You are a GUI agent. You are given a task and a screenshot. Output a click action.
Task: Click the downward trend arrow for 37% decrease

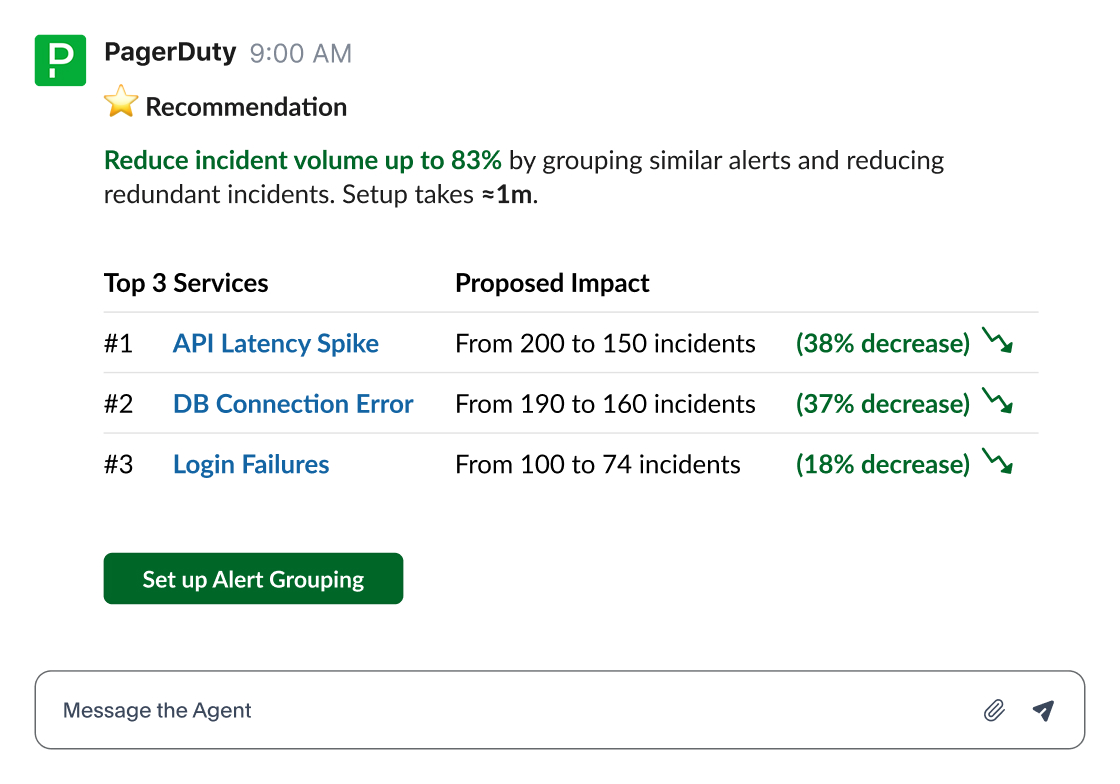tap(997, 401)
